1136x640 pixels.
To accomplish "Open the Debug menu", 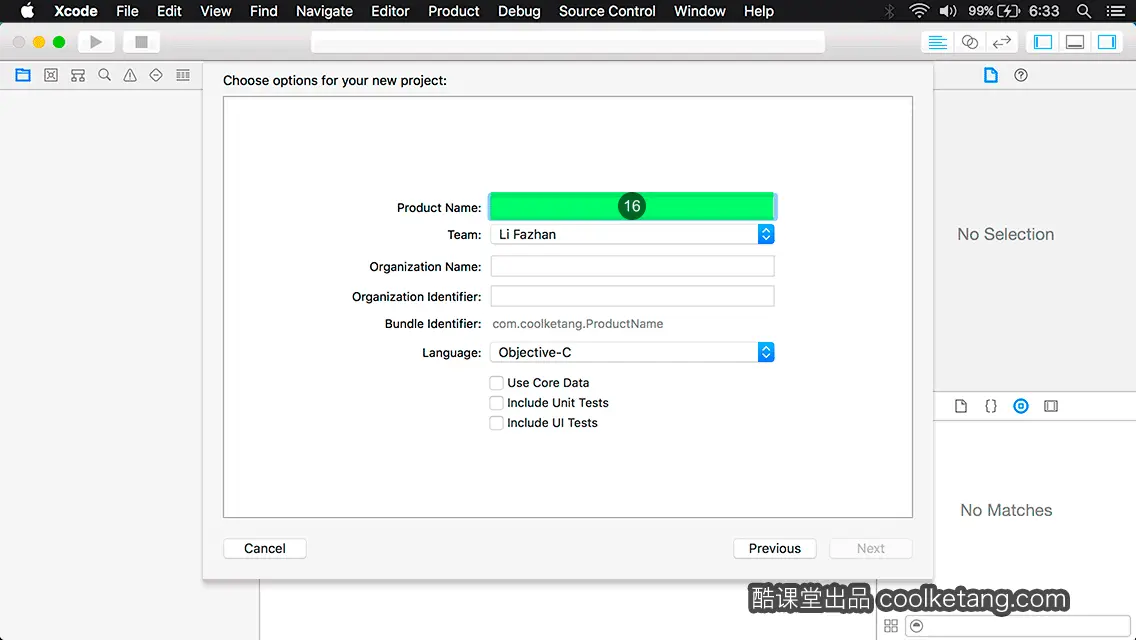I will [x=519, y=11].
